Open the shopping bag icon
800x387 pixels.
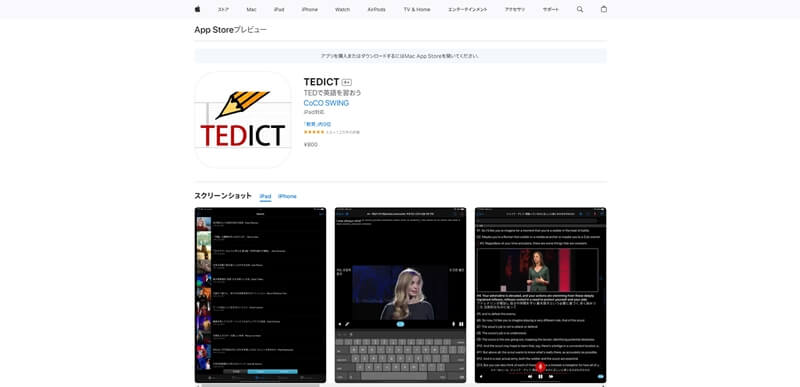coord(604,9)
